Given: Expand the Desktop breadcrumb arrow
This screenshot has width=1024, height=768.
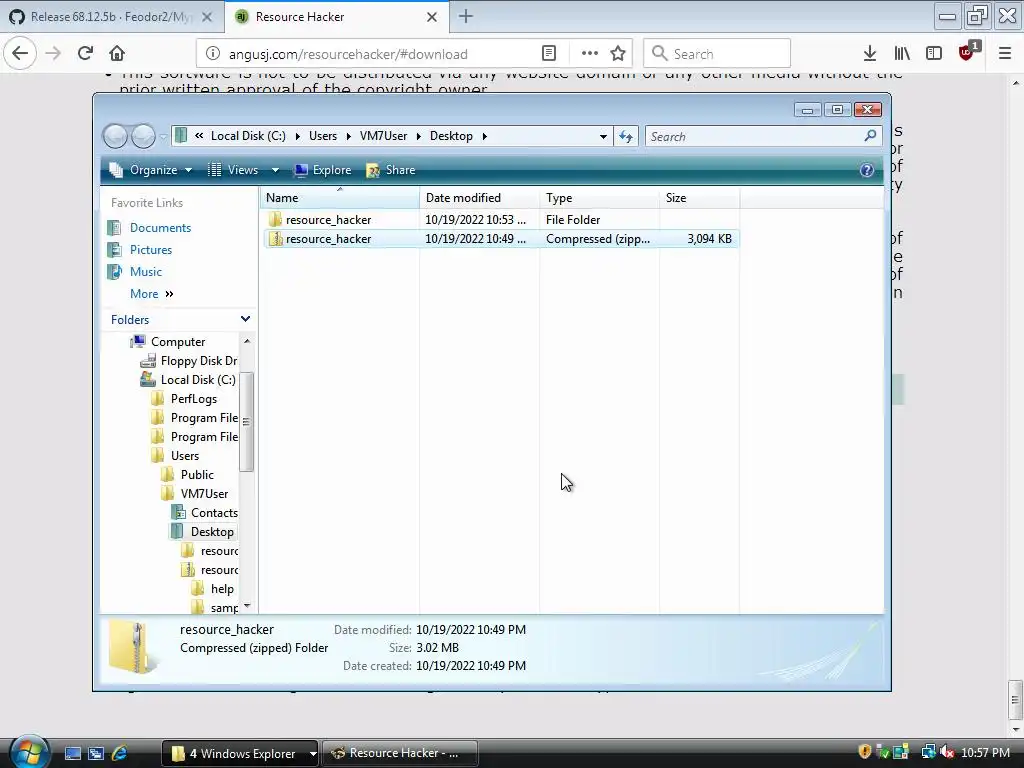Looking at the screenshot, I should tap(485, 136).
